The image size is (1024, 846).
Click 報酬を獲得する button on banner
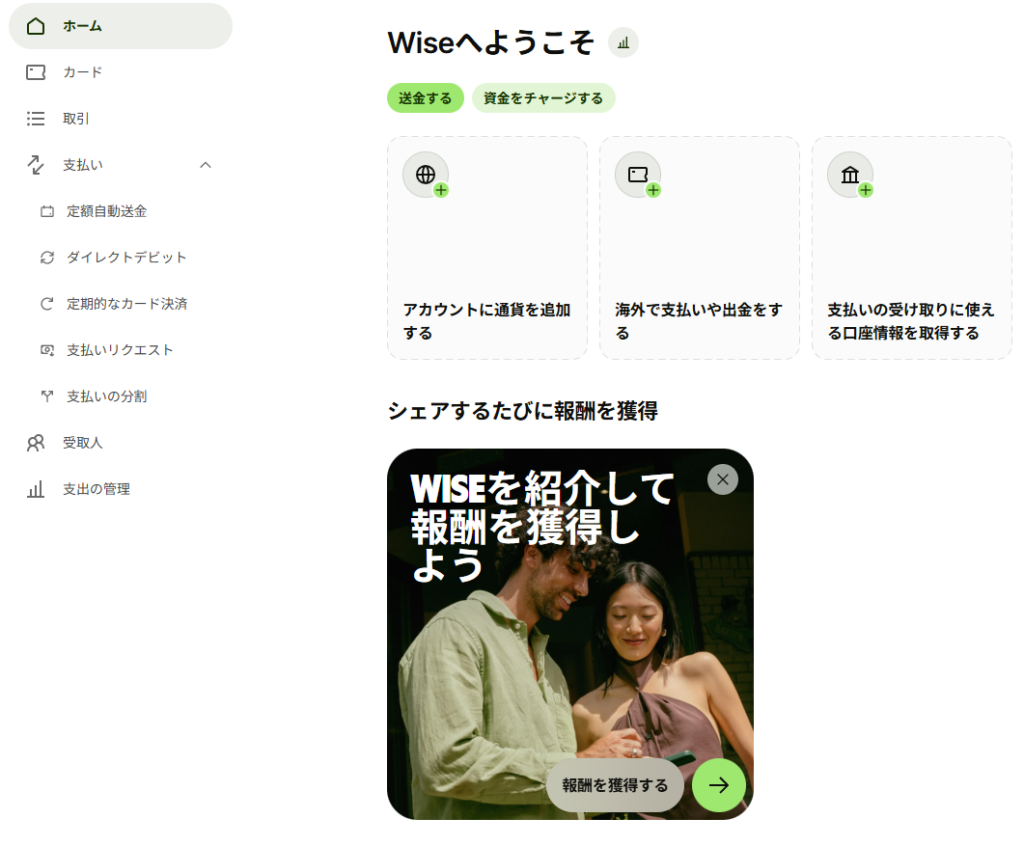615,785
